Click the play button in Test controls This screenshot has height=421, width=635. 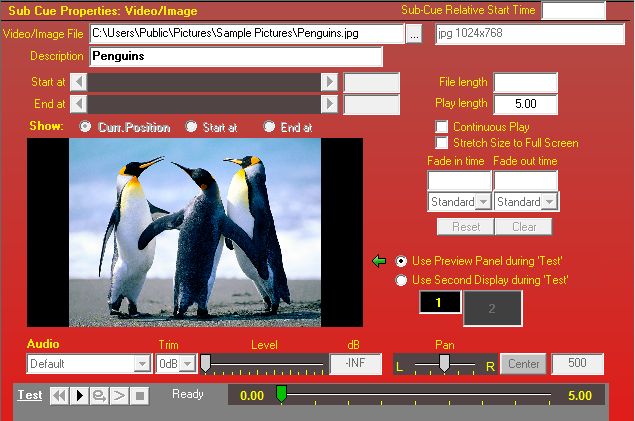point(79,395)
